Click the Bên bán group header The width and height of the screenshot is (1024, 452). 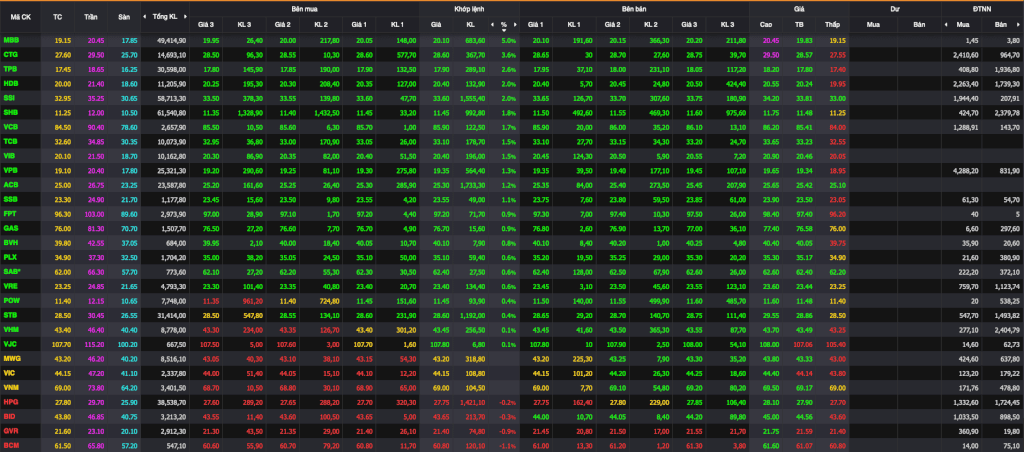pos(634,9)
